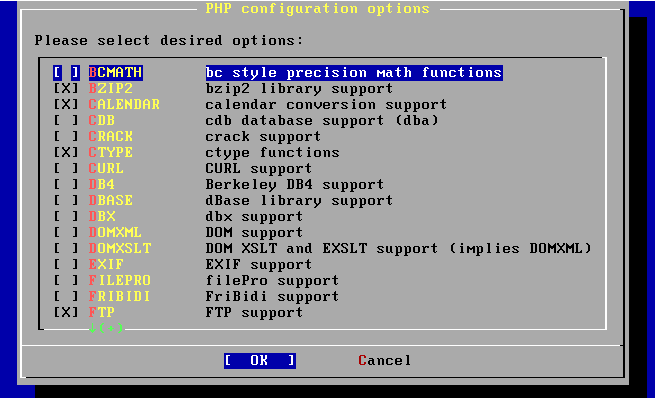The image size is (655, 398).
Task: Select the CDB option name
Action: coord(102,121)
